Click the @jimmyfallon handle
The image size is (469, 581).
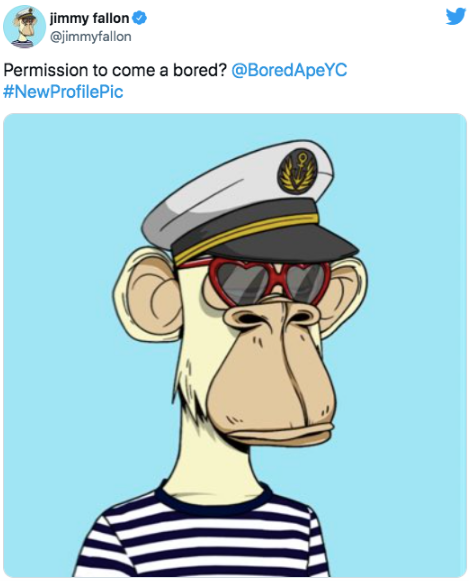[90, 37]
